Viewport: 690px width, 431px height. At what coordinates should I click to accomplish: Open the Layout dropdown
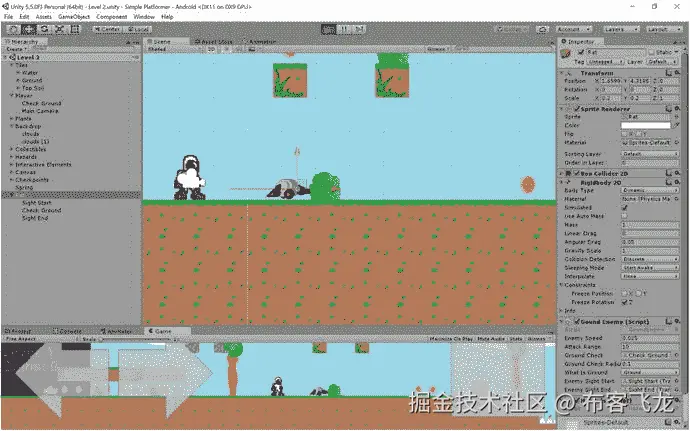coord(664,29)
